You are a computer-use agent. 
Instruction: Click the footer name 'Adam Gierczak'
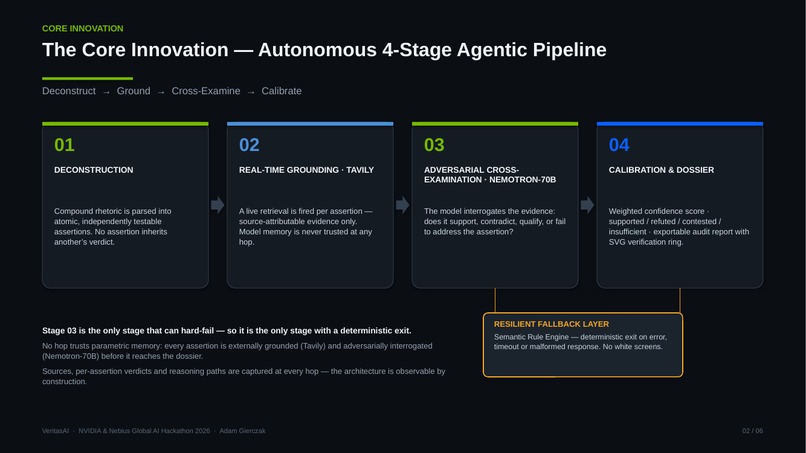click(243, 431)
